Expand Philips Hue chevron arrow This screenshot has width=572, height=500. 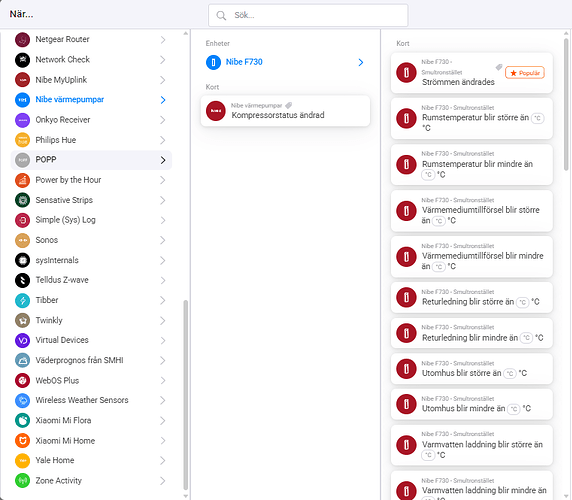tap(163, 140)
